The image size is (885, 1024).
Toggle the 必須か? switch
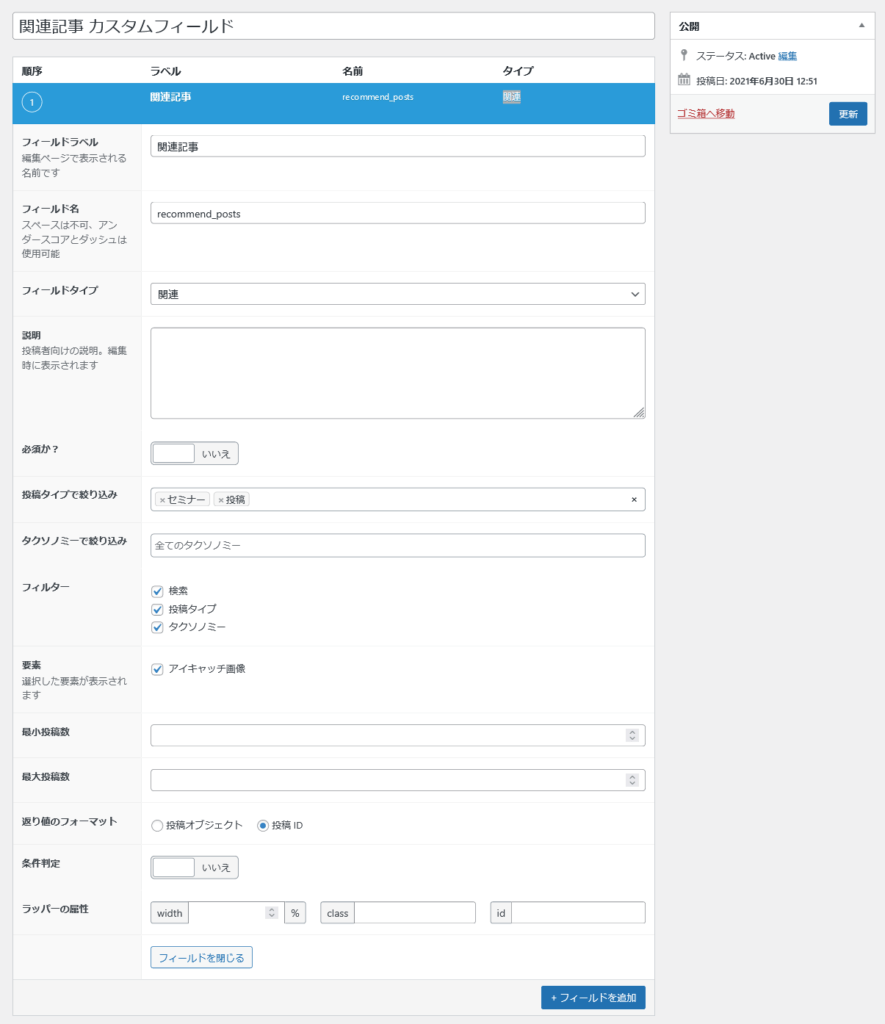tap(194, 452)
